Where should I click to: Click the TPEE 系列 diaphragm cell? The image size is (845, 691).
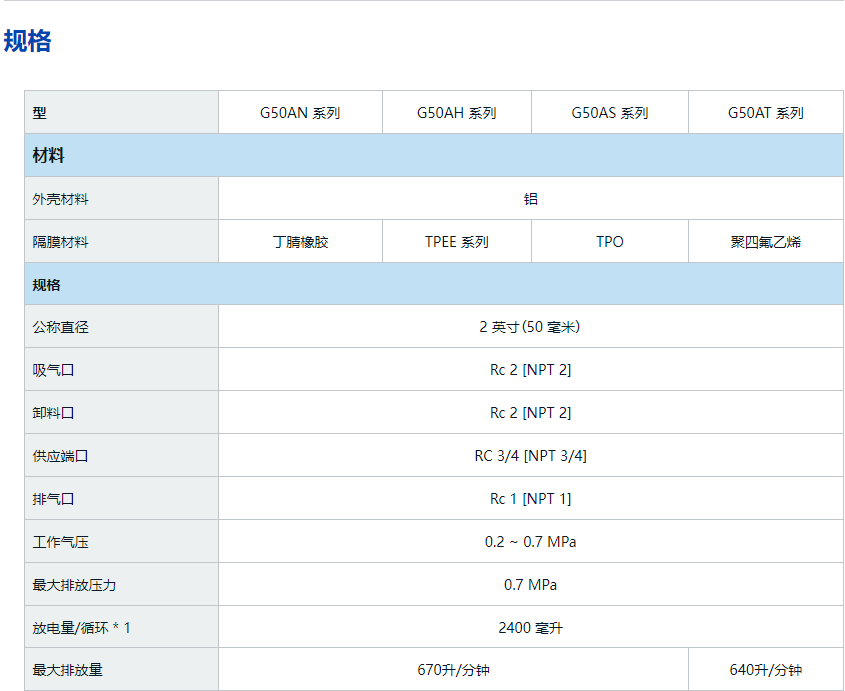click(456, 242)
